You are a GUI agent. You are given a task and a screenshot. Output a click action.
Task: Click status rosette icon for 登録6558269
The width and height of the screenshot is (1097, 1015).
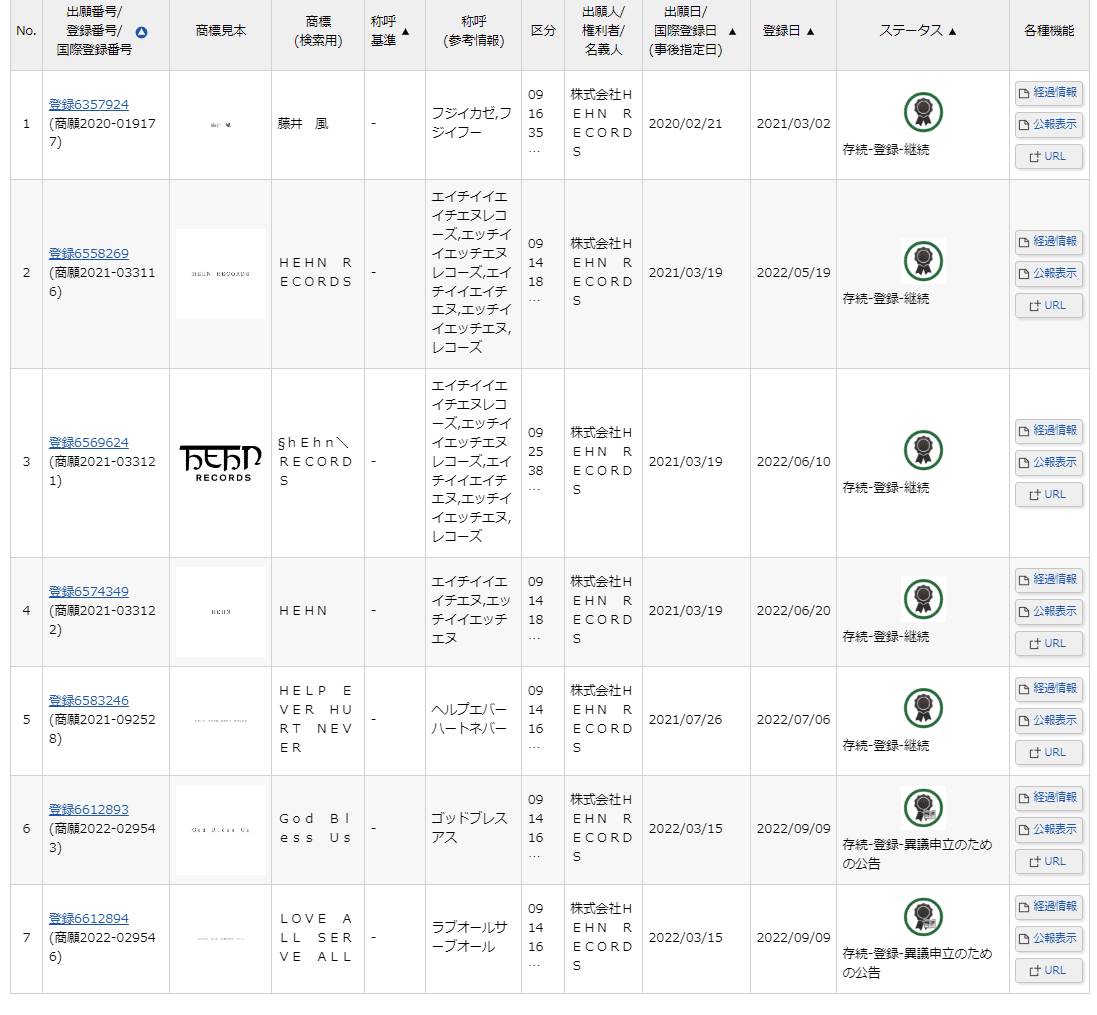click(923, 261)
